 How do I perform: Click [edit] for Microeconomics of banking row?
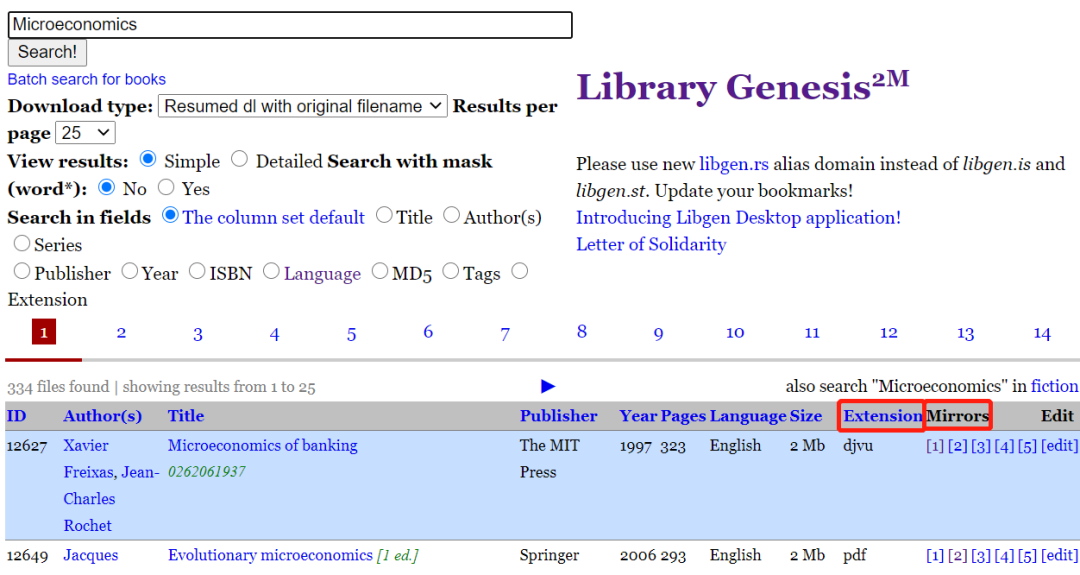[1059, 446]
